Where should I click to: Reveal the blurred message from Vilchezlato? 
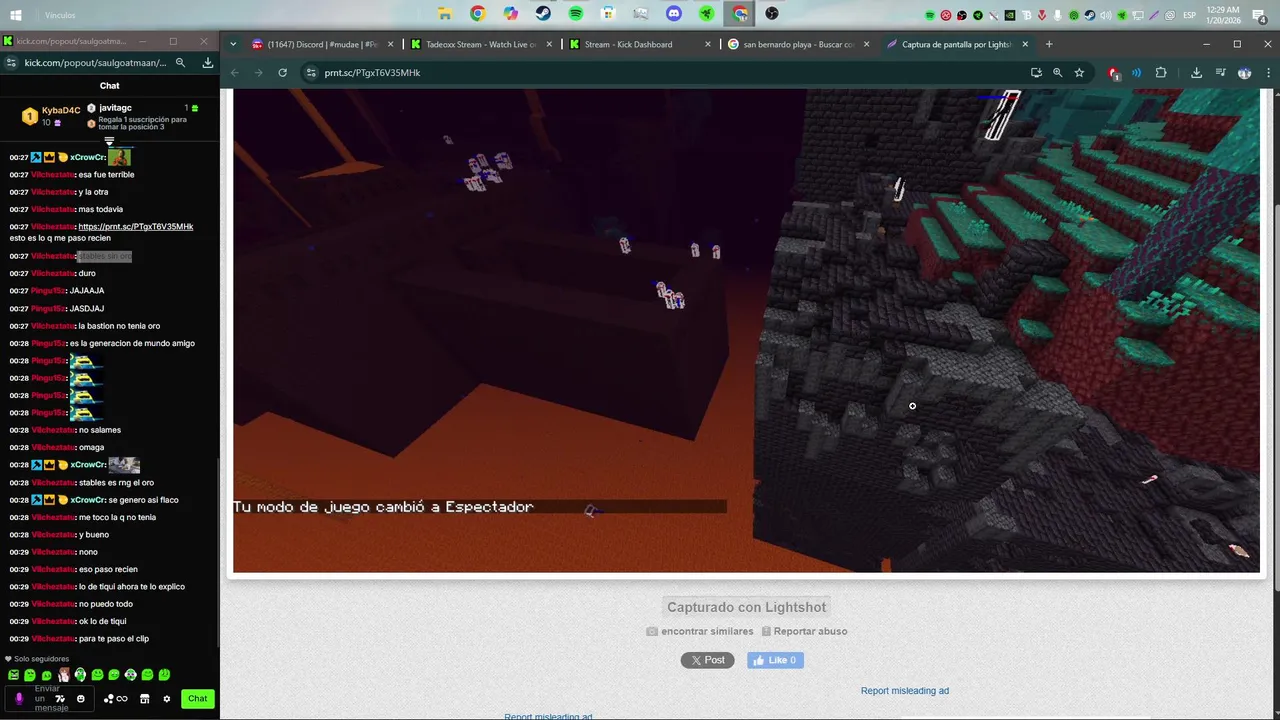[105, 256]
